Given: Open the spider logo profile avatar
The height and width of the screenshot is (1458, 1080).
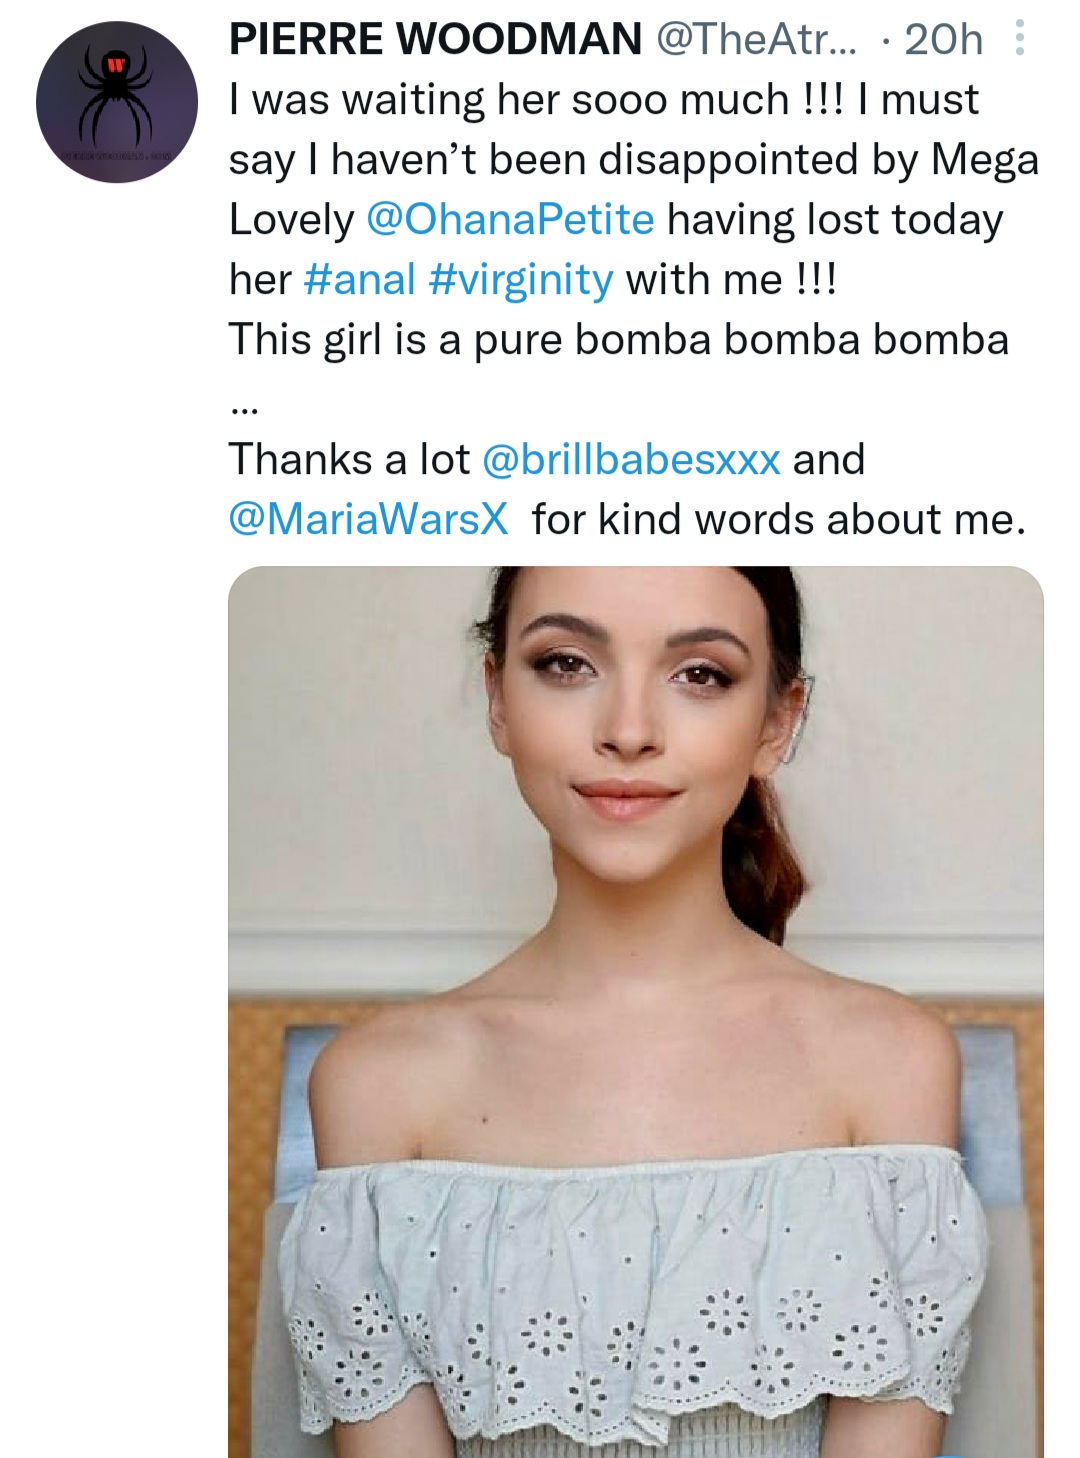Looking at the screenshot, I should (x=117, y=102).
